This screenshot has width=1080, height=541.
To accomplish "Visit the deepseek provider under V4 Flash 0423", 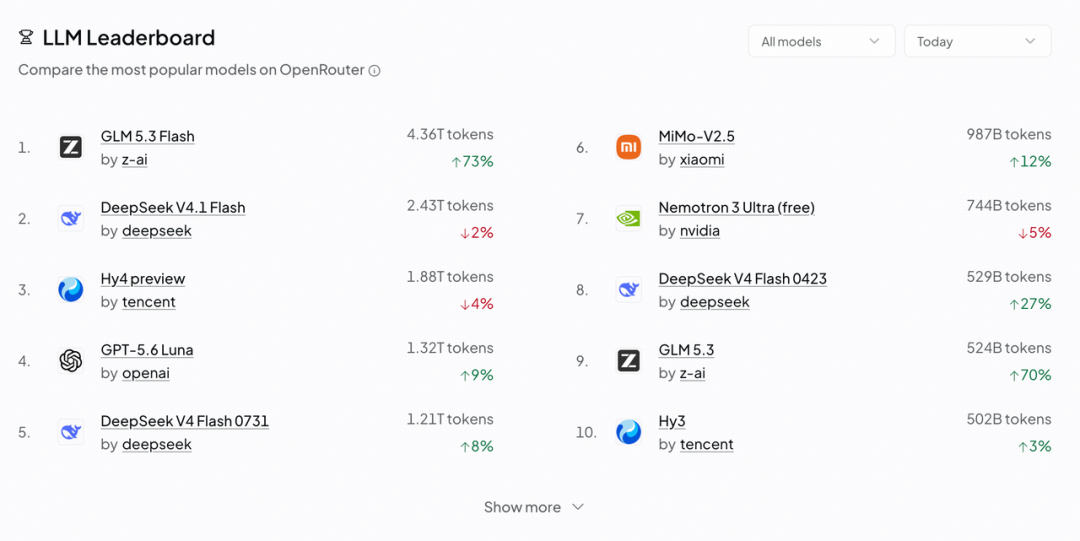I will point(714,302).
